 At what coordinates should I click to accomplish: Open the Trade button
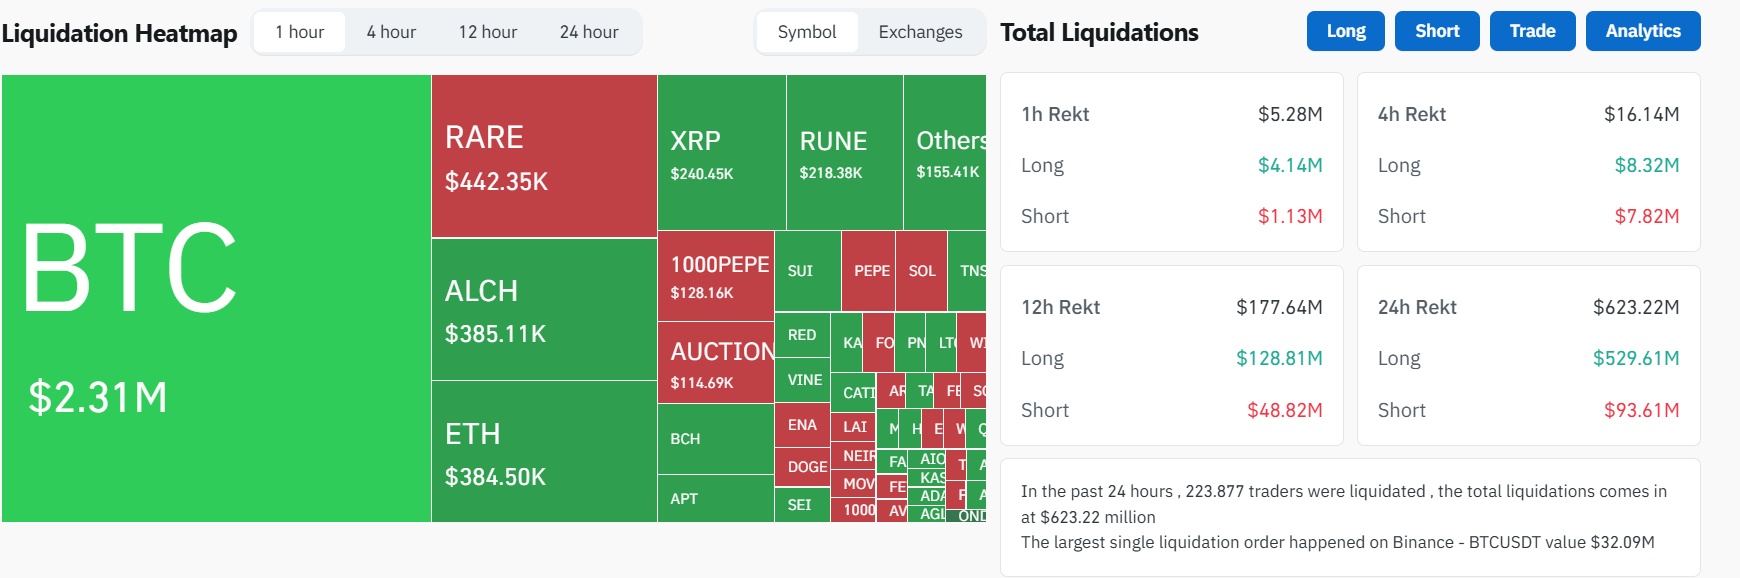tap(1532, 31)
